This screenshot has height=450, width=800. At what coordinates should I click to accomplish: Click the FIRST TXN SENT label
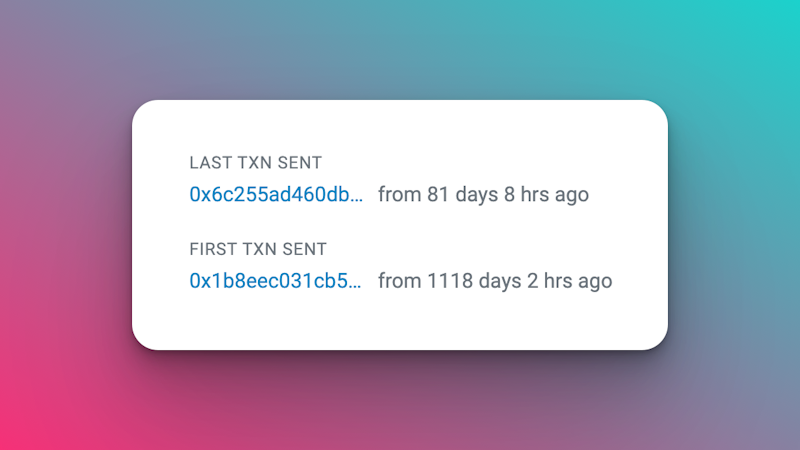258,249
